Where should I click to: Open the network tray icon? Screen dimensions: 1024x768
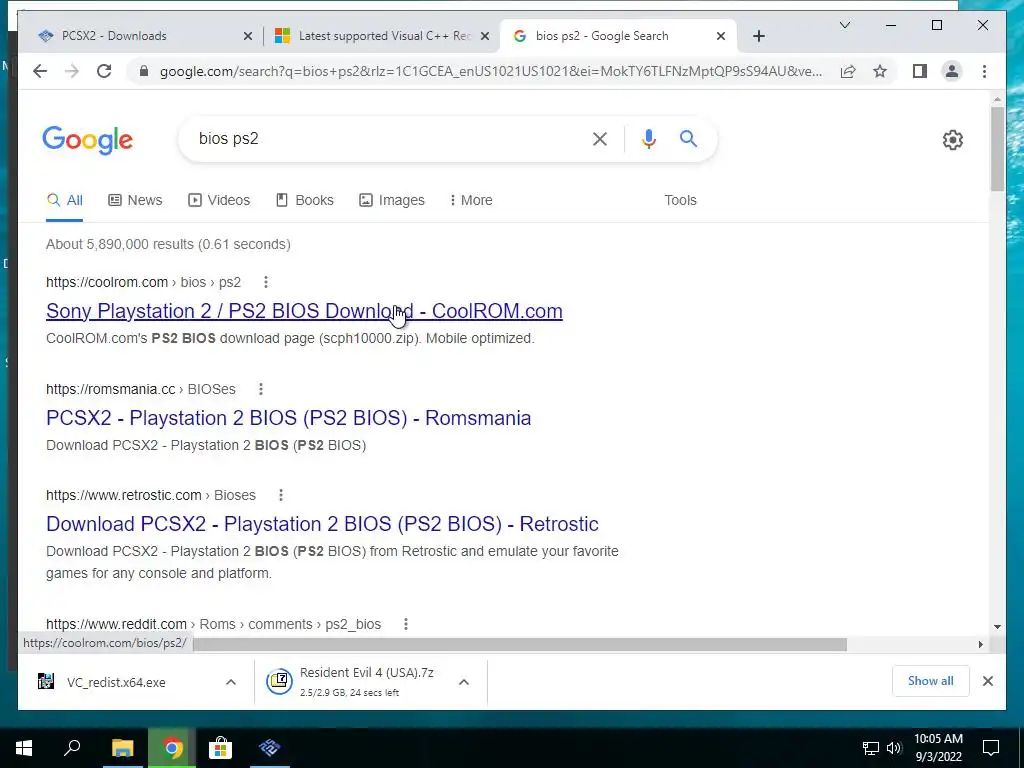871,748
